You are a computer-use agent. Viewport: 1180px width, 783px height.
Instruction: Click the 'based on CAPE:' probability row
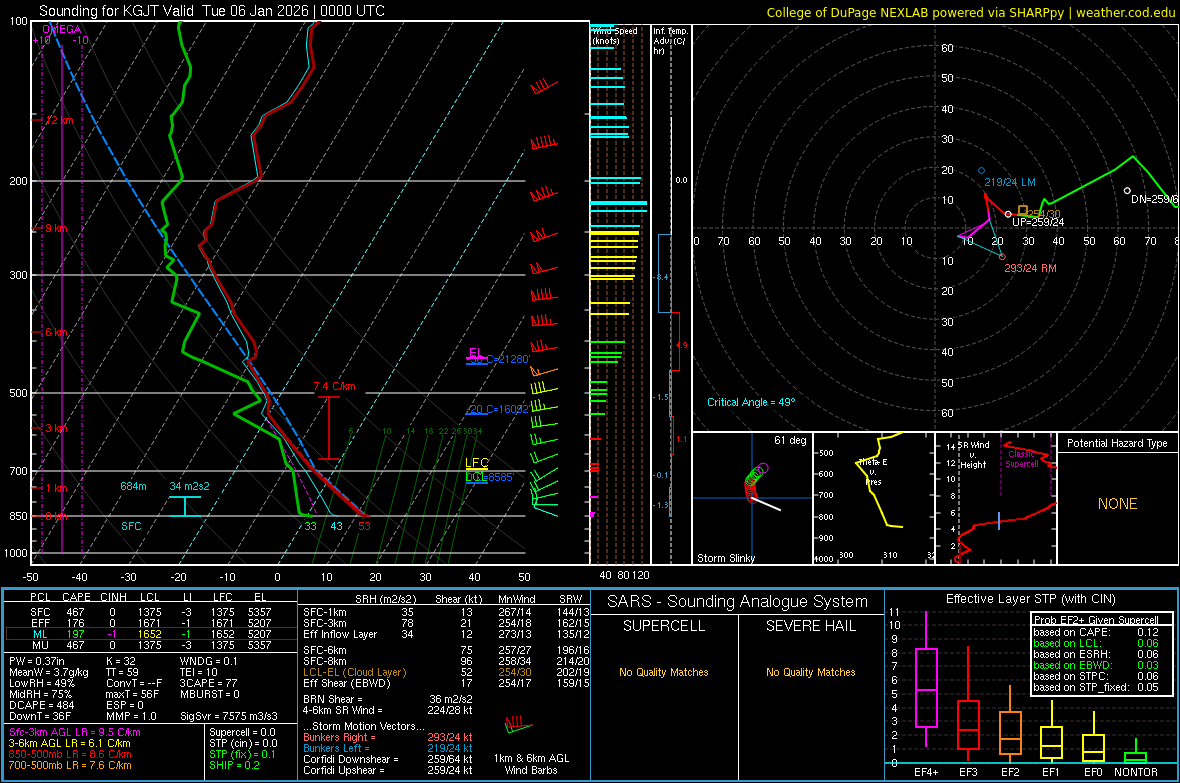click(x=1096, y=632)
